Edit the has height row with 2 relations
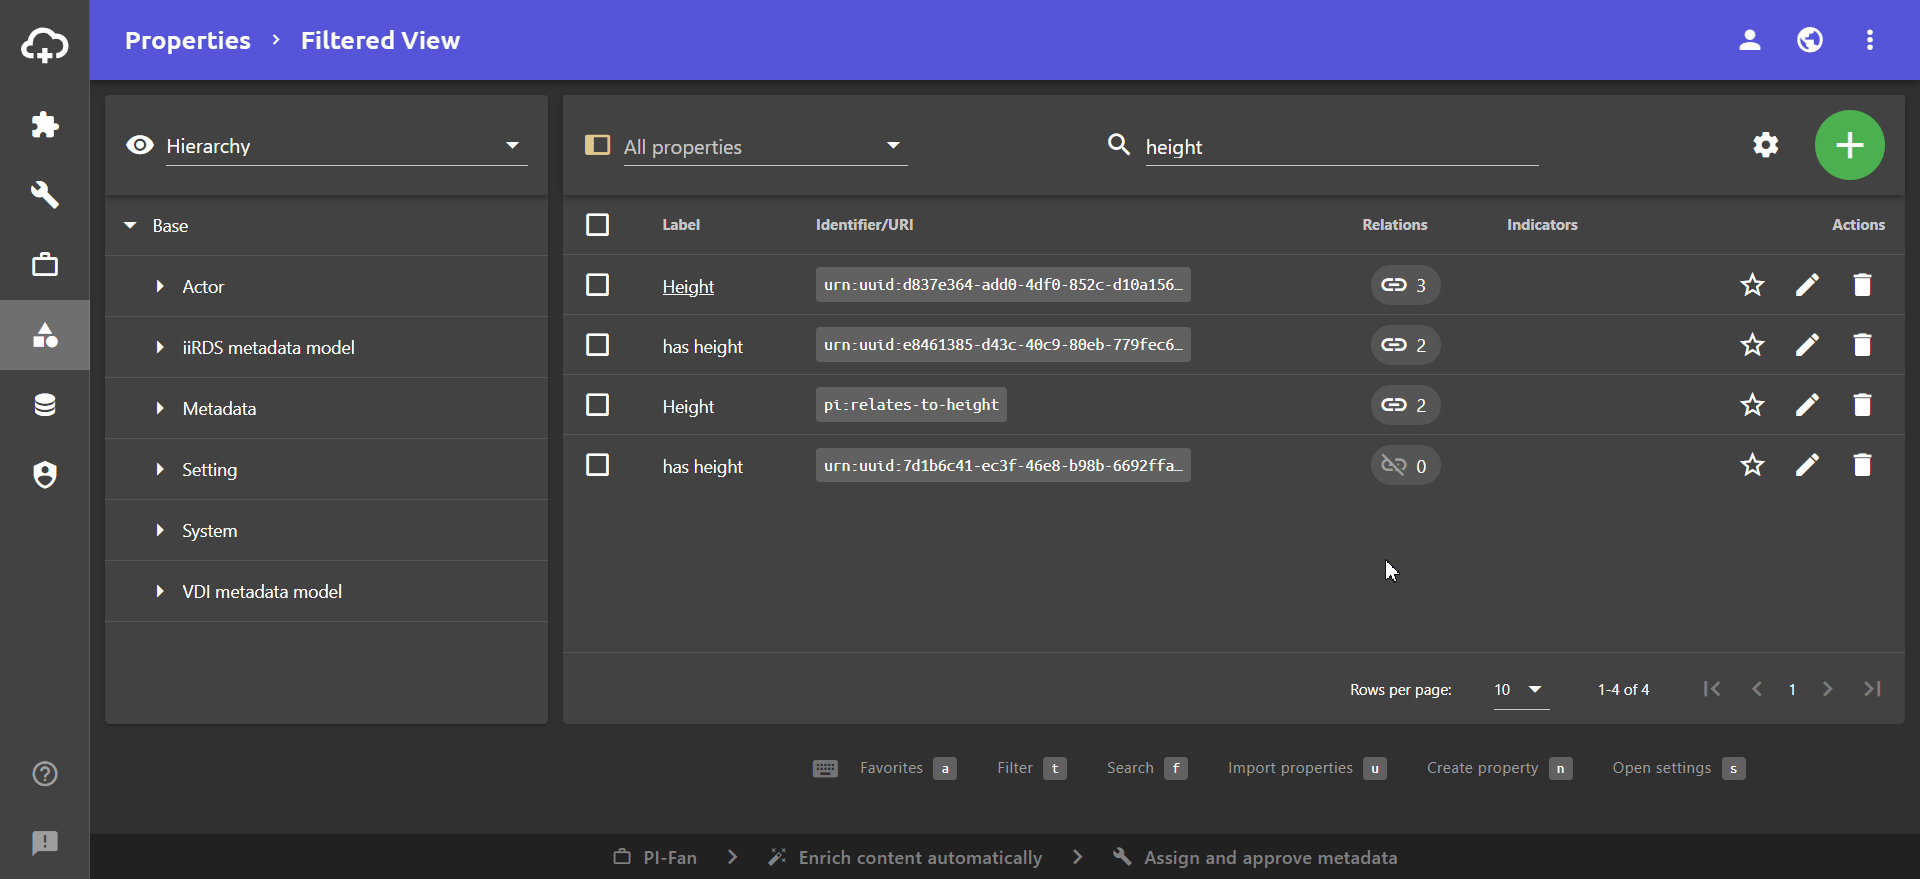This screenshot has height=879, width=1920. pyautogui.click(x=1807, y=345)
